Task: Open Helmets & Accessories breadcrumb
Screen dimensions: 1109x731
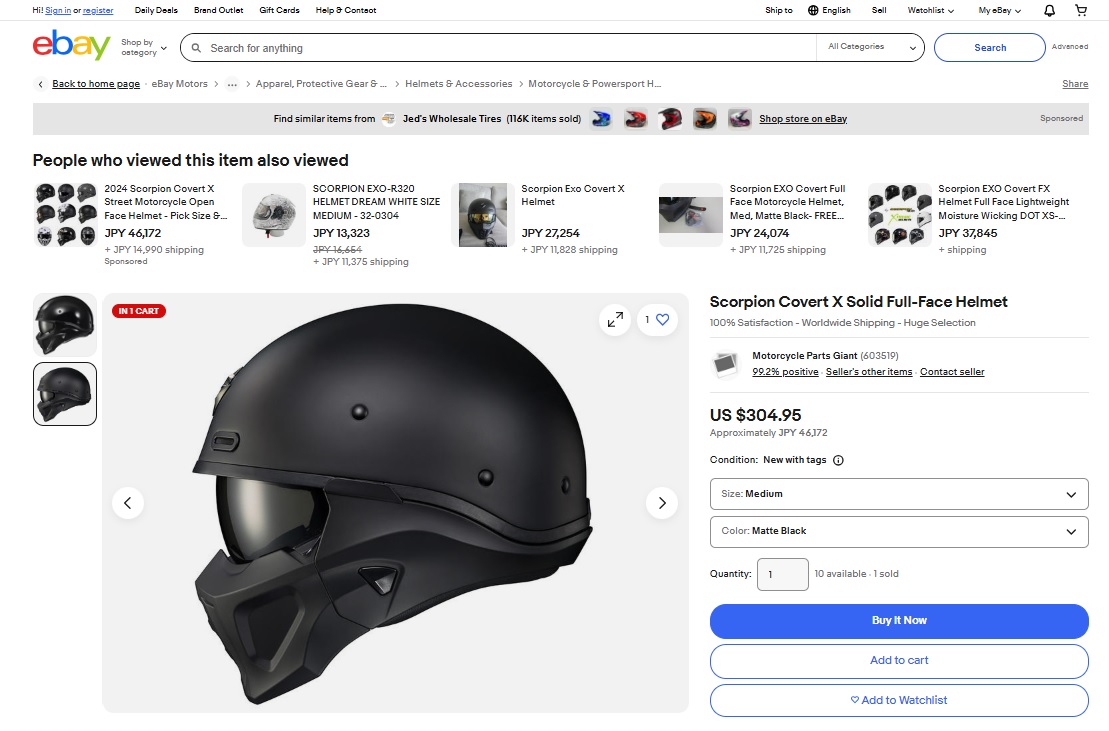Action: [458, 84]
